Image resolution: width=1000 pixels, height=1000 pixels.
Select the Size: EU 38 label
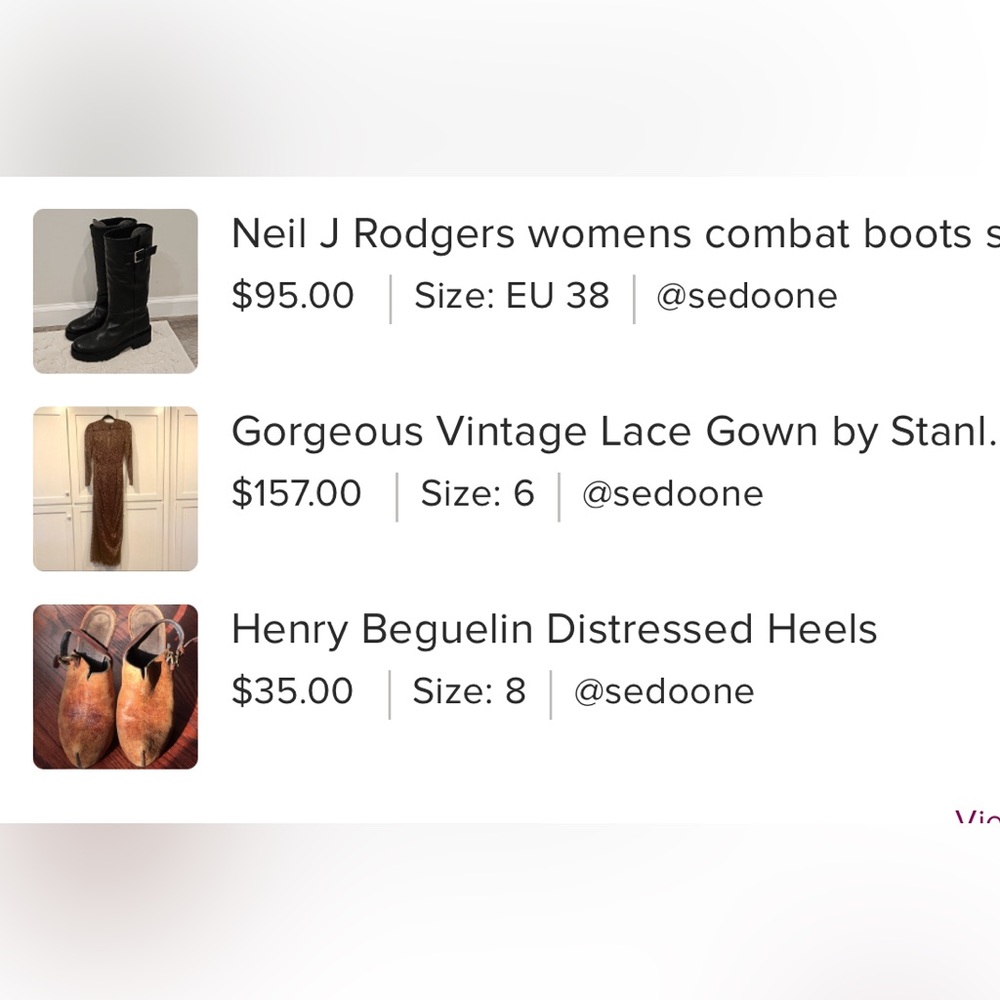(x=511, y=296)
